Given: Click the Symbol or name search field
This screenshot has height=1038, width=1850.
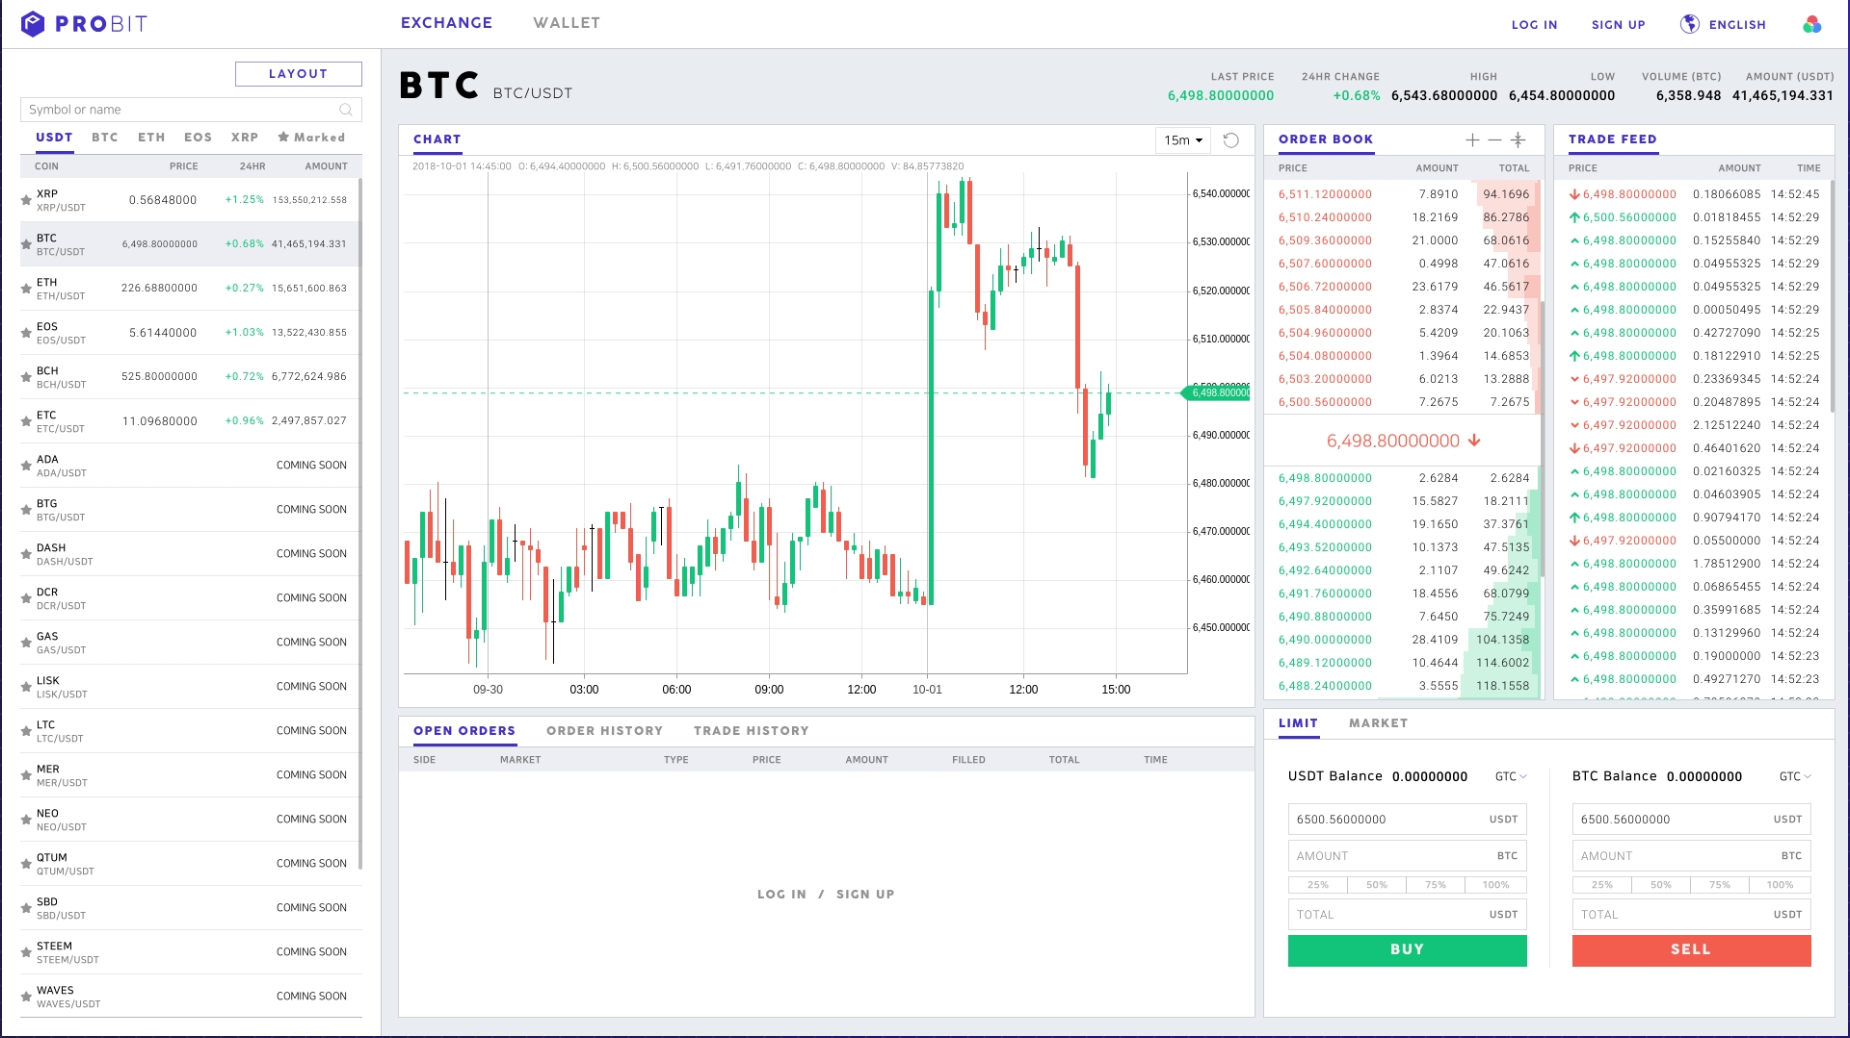Looking at the screenshot, I should 190,110.
